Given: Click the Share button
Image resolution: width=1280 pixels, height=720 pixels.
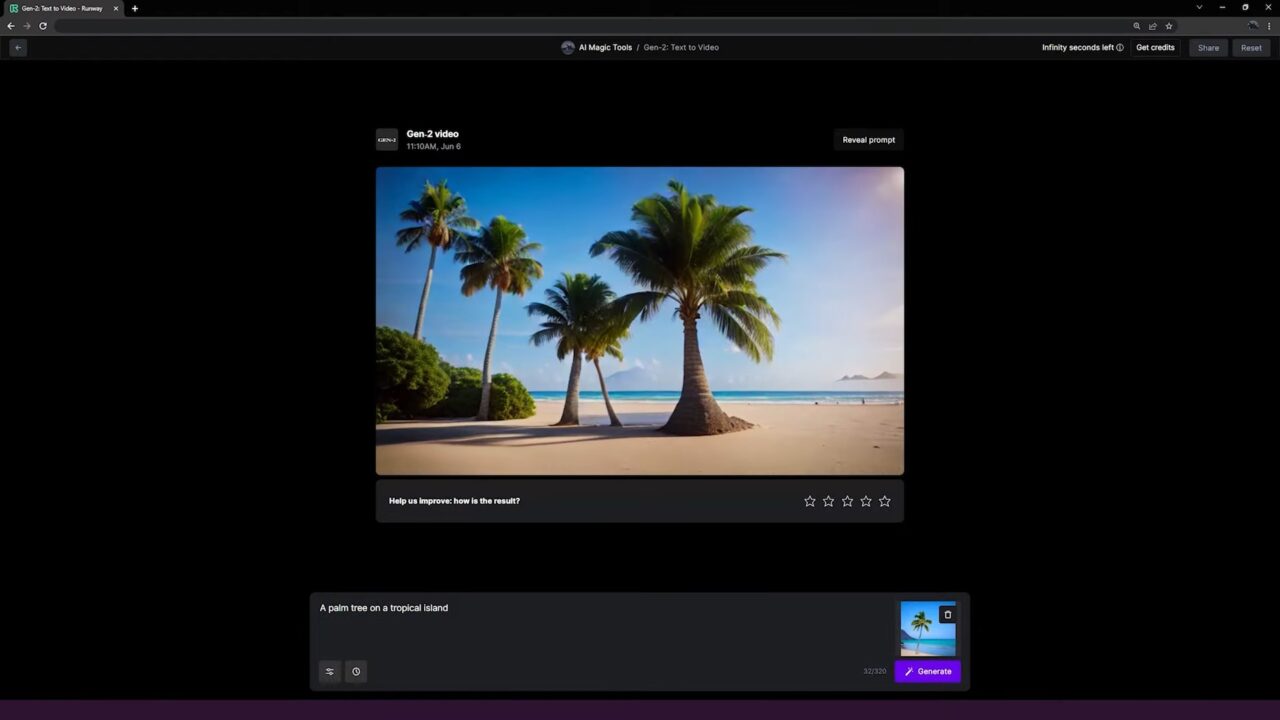Looking at the screenshot, I should point(1208,47).
